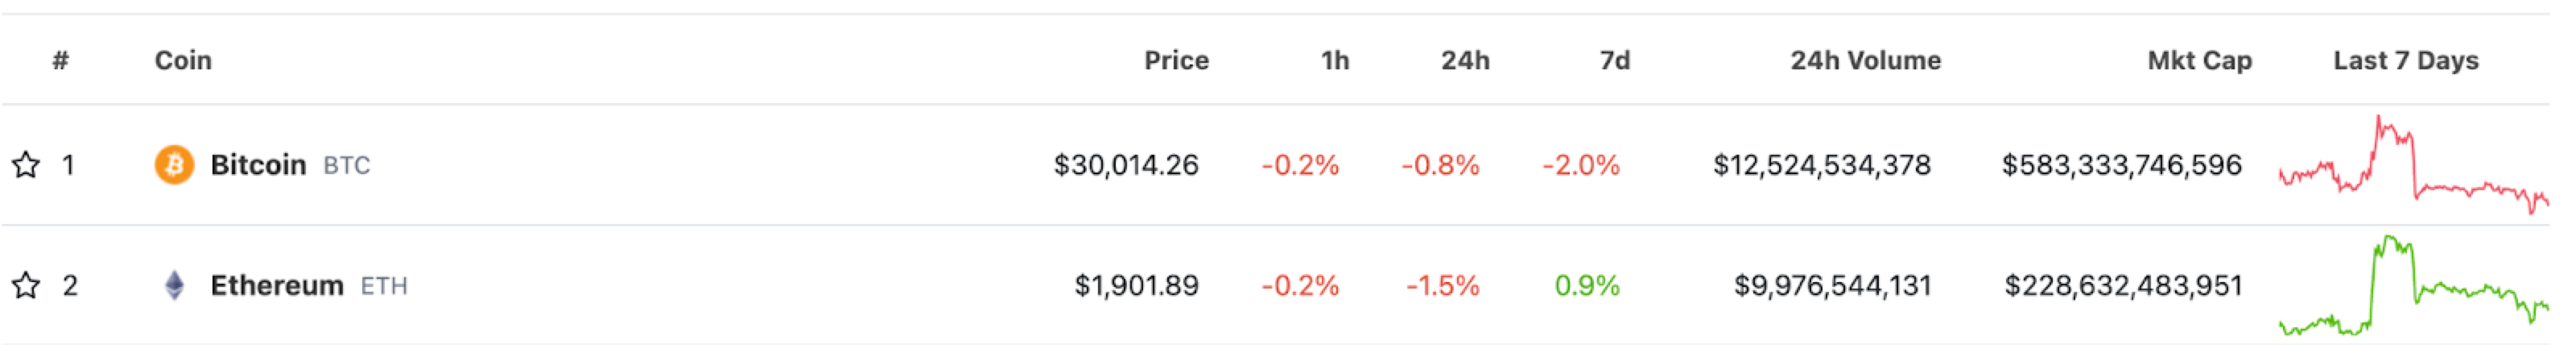
Task: Click Bitcoin's $30,014.26 price
Action: (x=1125, y=165)
